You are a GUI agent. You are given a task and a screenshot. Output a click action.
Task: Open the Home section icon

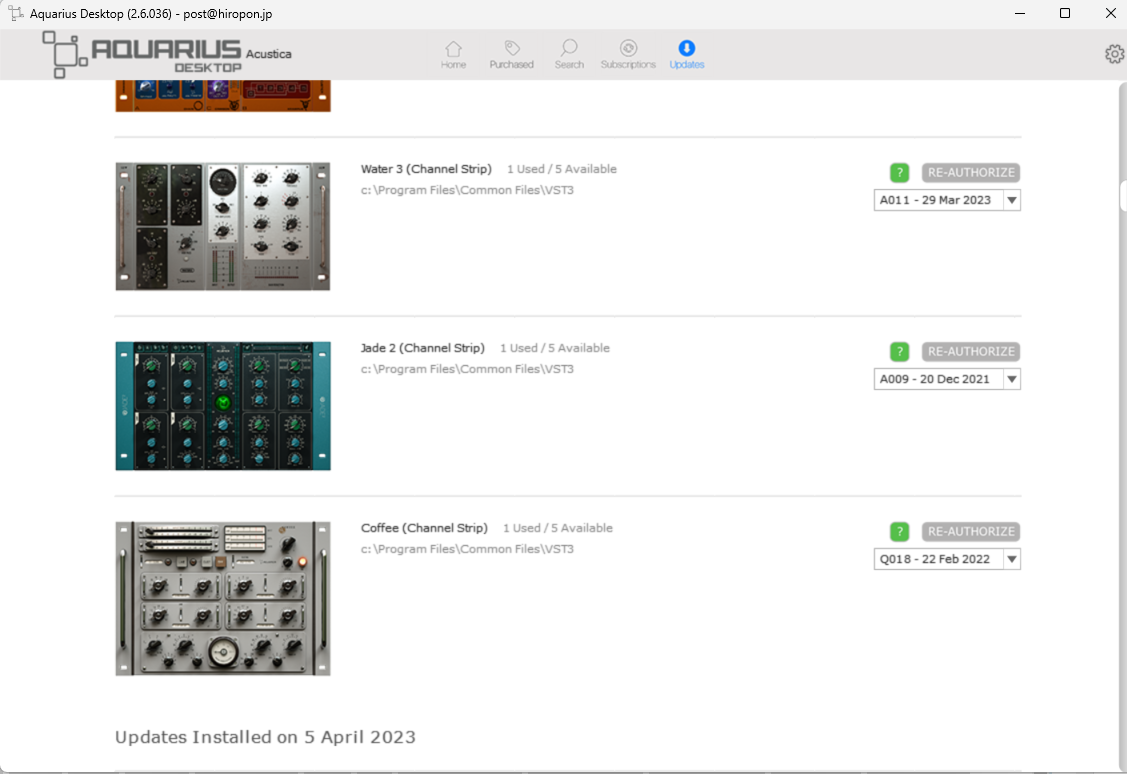point(453,49)
